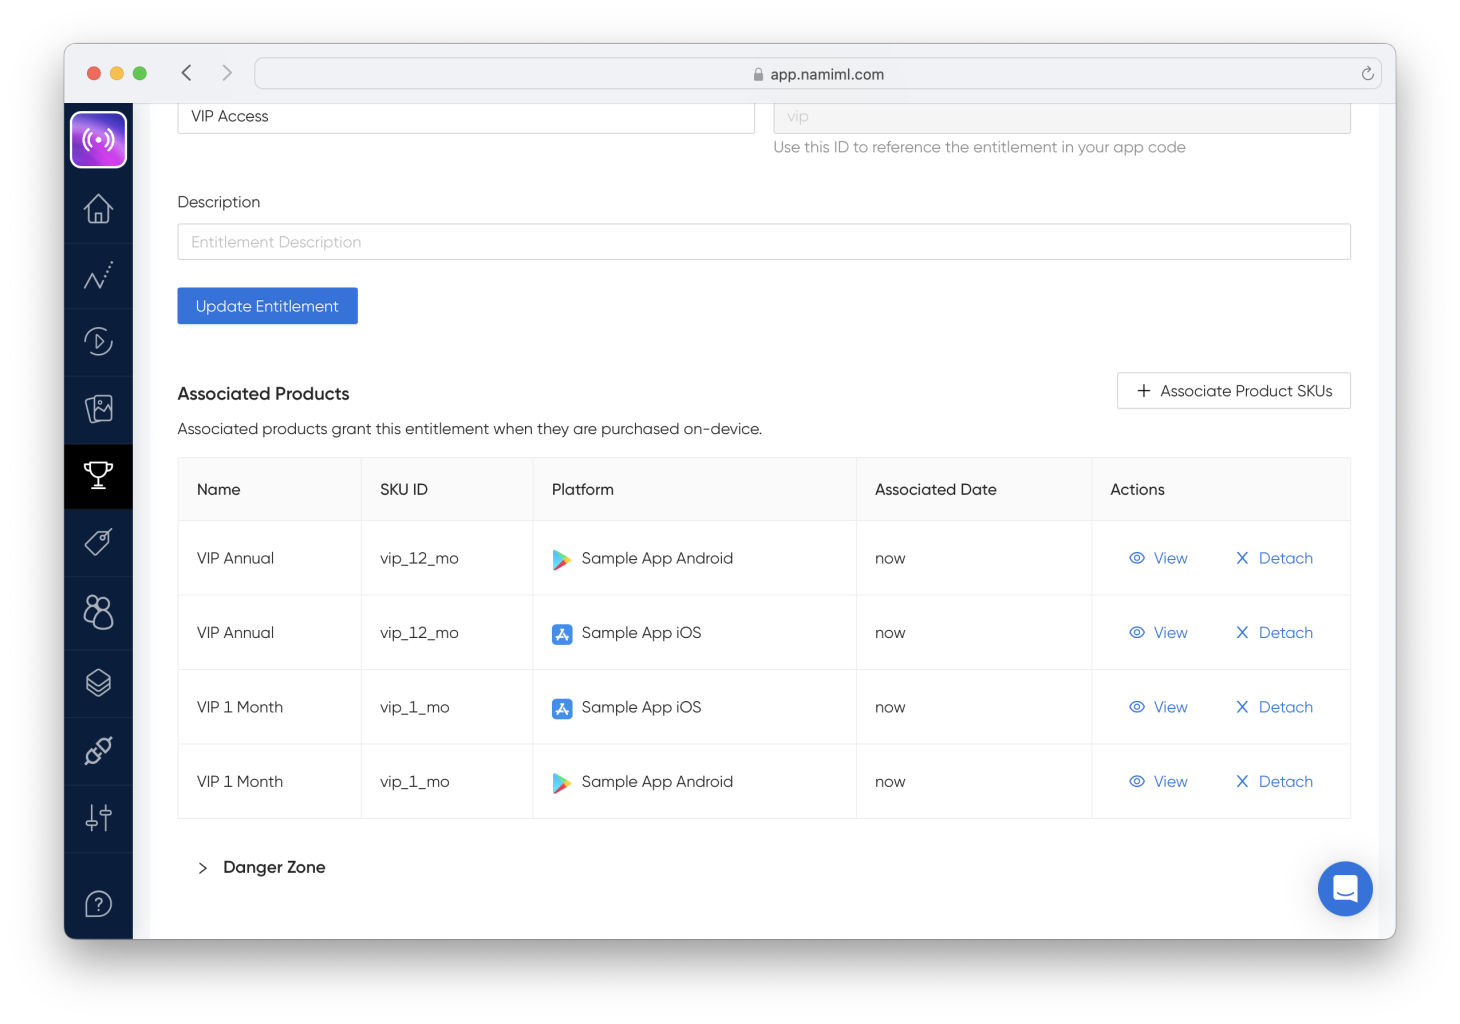Viewport: 1460px width, 1024px height.
Task: Detach VIP 1 Month Android product
Action: (1274, 781)
